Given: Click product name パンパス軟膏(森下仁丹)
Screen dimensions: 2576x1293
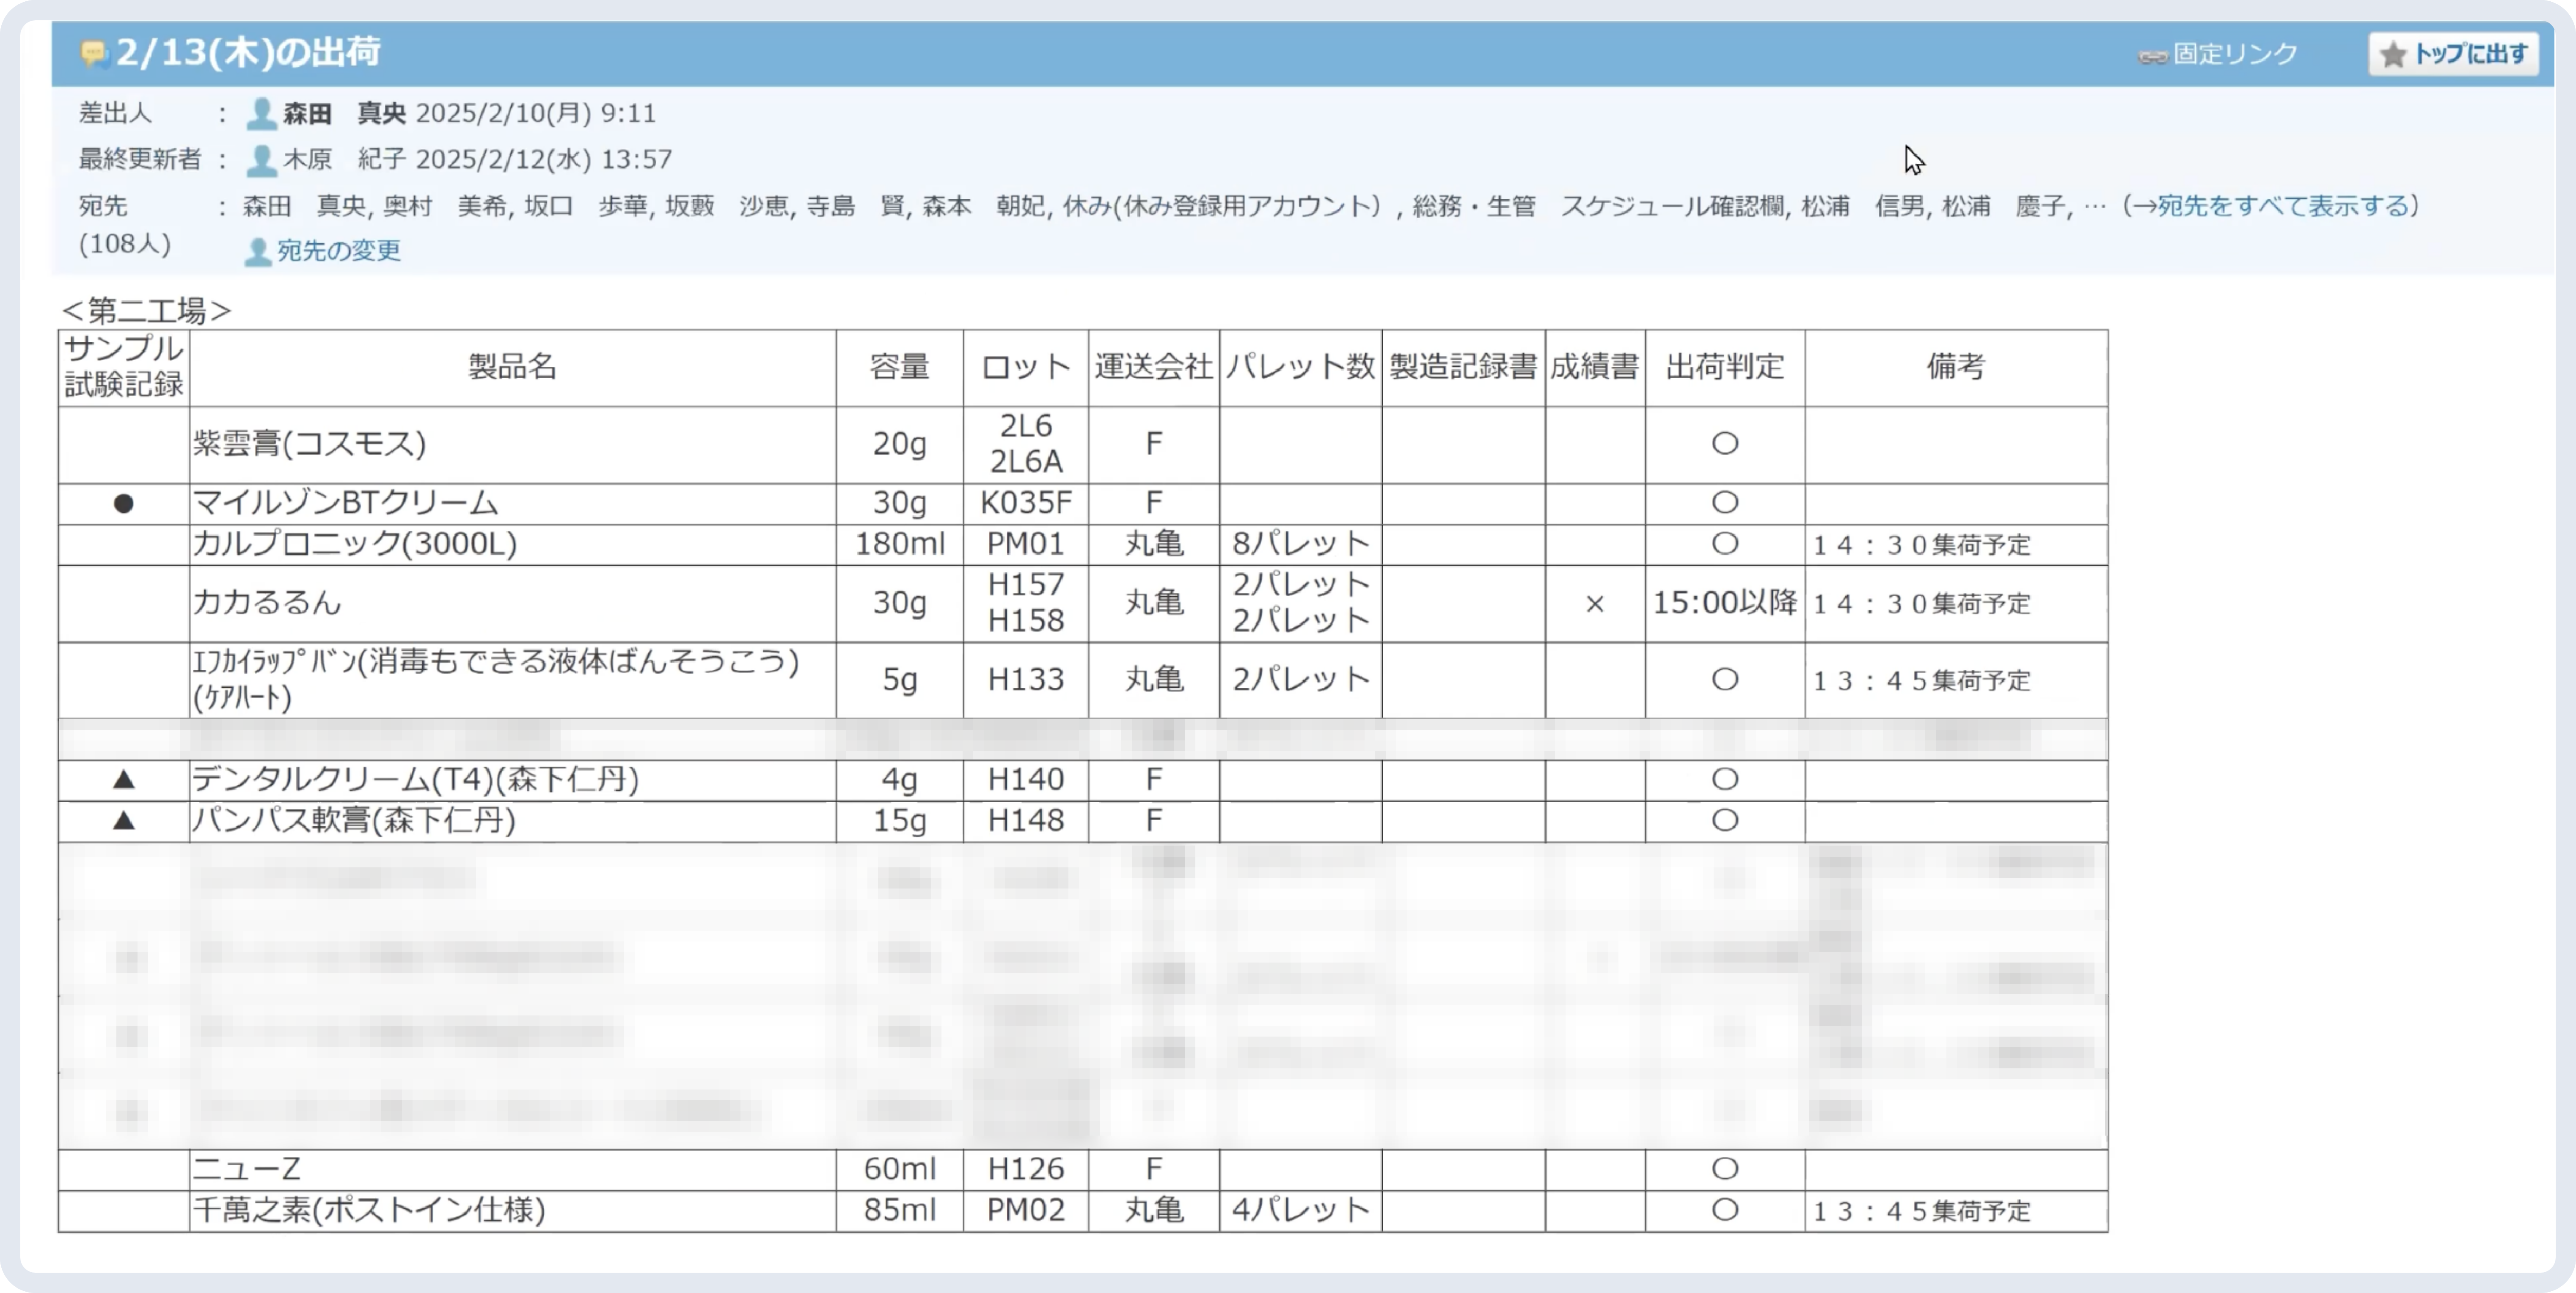Looking at the screenshot, I should point(354,821).
